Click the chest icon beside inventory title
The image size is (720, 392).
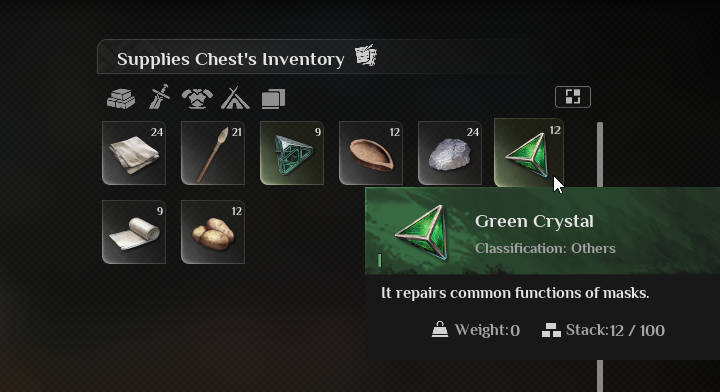click(x=366, y=56)
